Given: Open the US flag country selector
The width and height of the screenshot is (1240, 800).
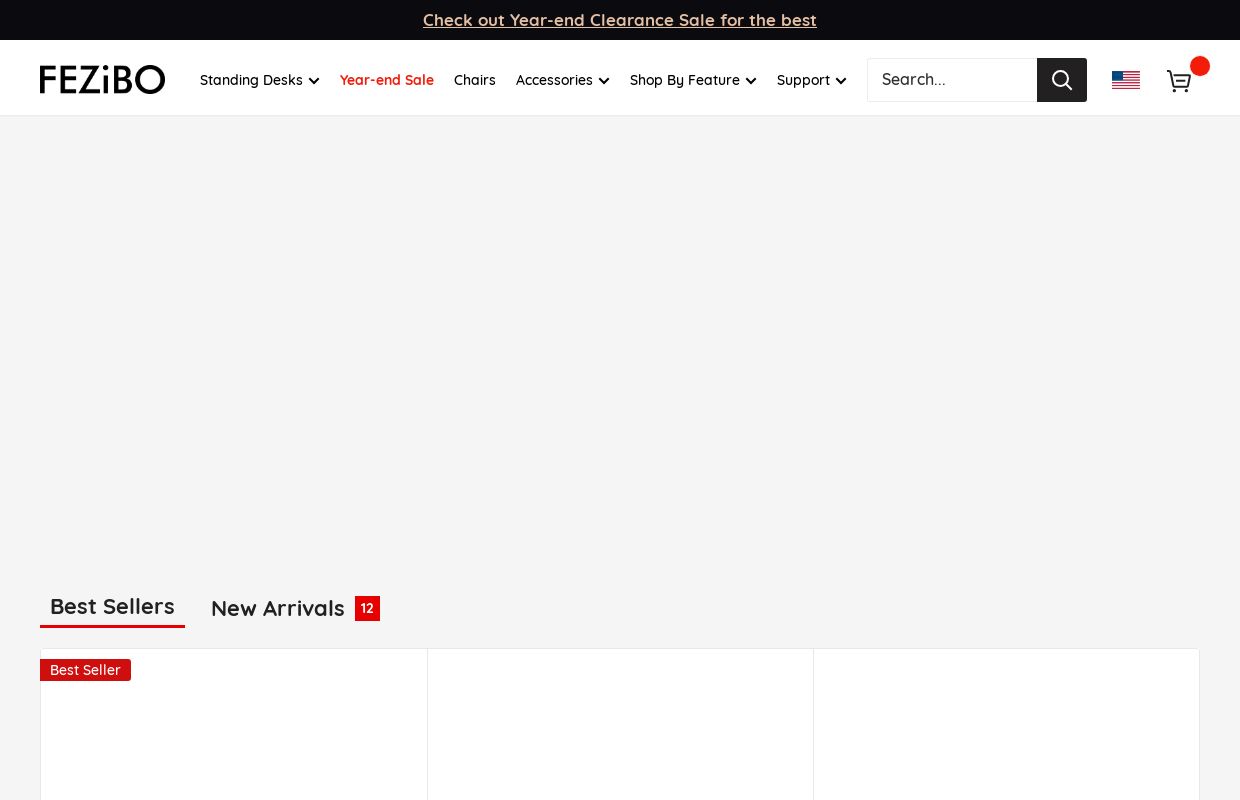Looking at the screenshot, I should point(1125,80).
